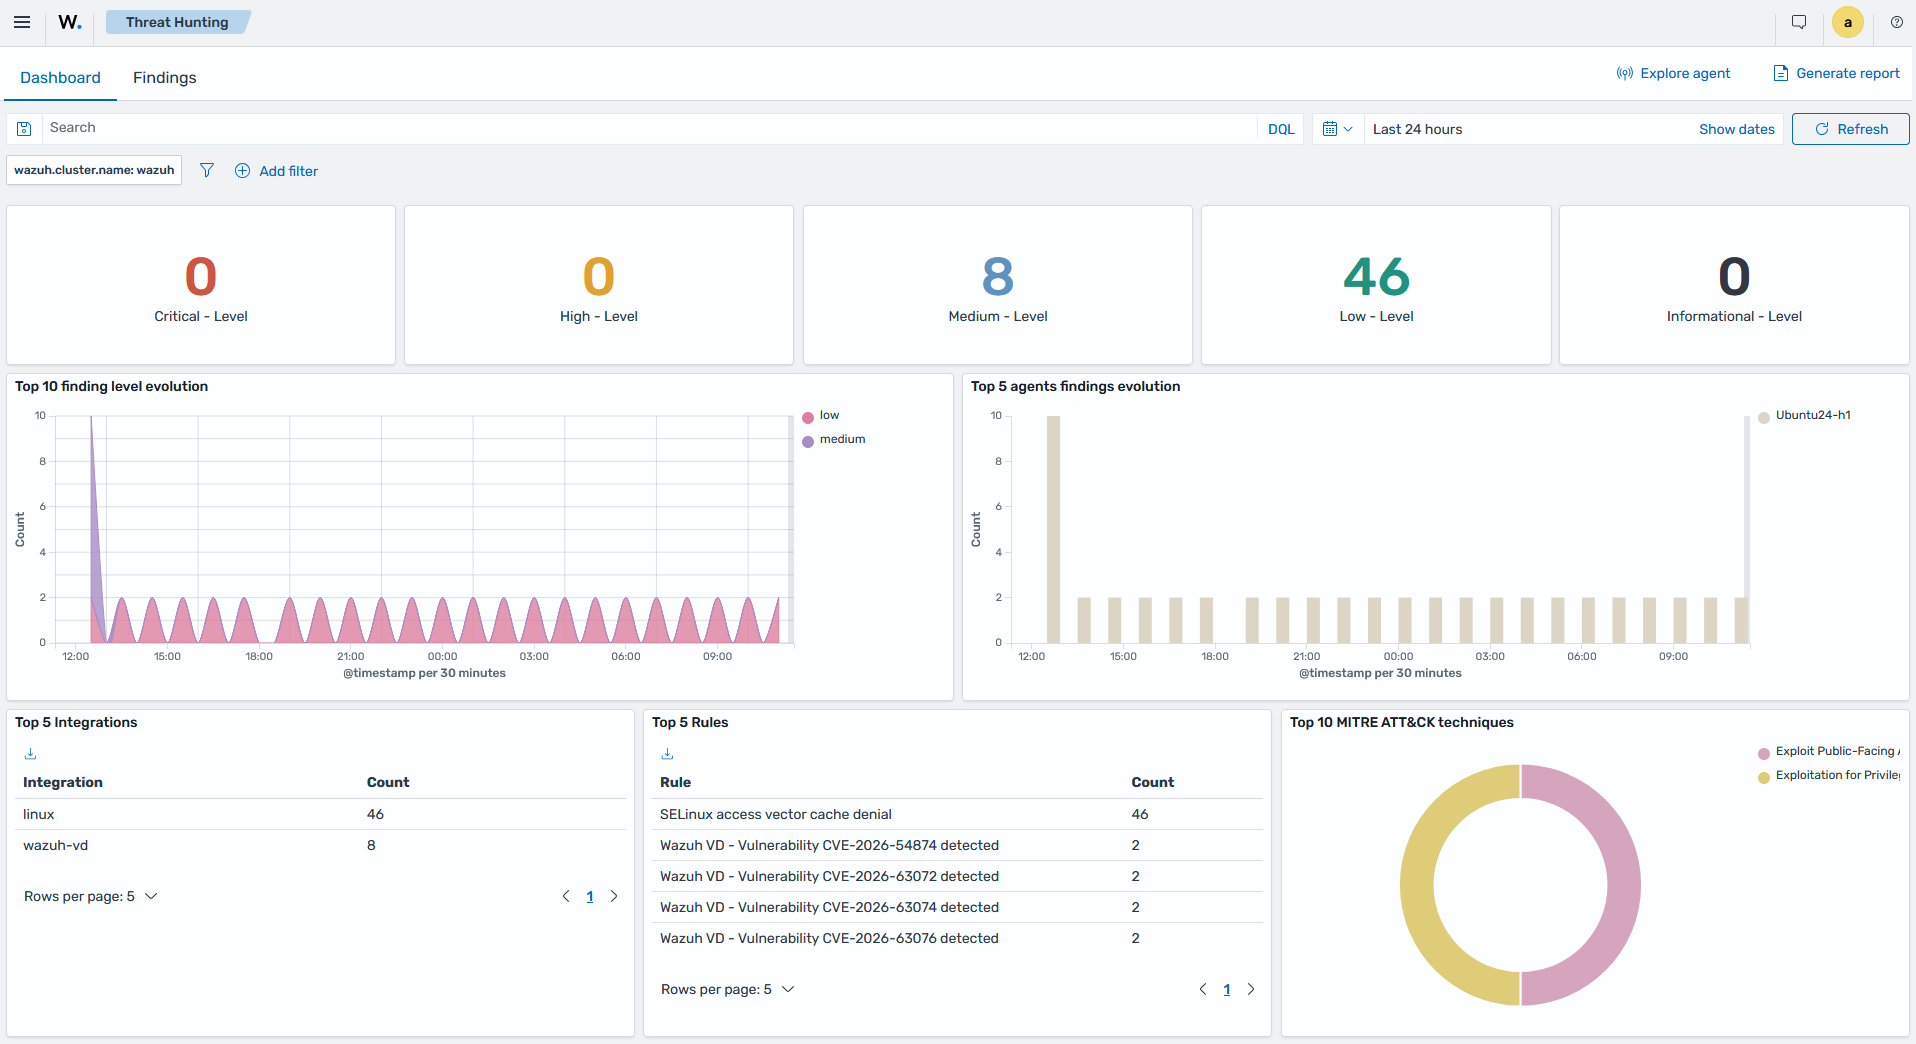The width and height of the screenshot is (1916, 1044).
Task: Click Exploit Public-Facing legend dot
Action: click(x=1764, y=753)
